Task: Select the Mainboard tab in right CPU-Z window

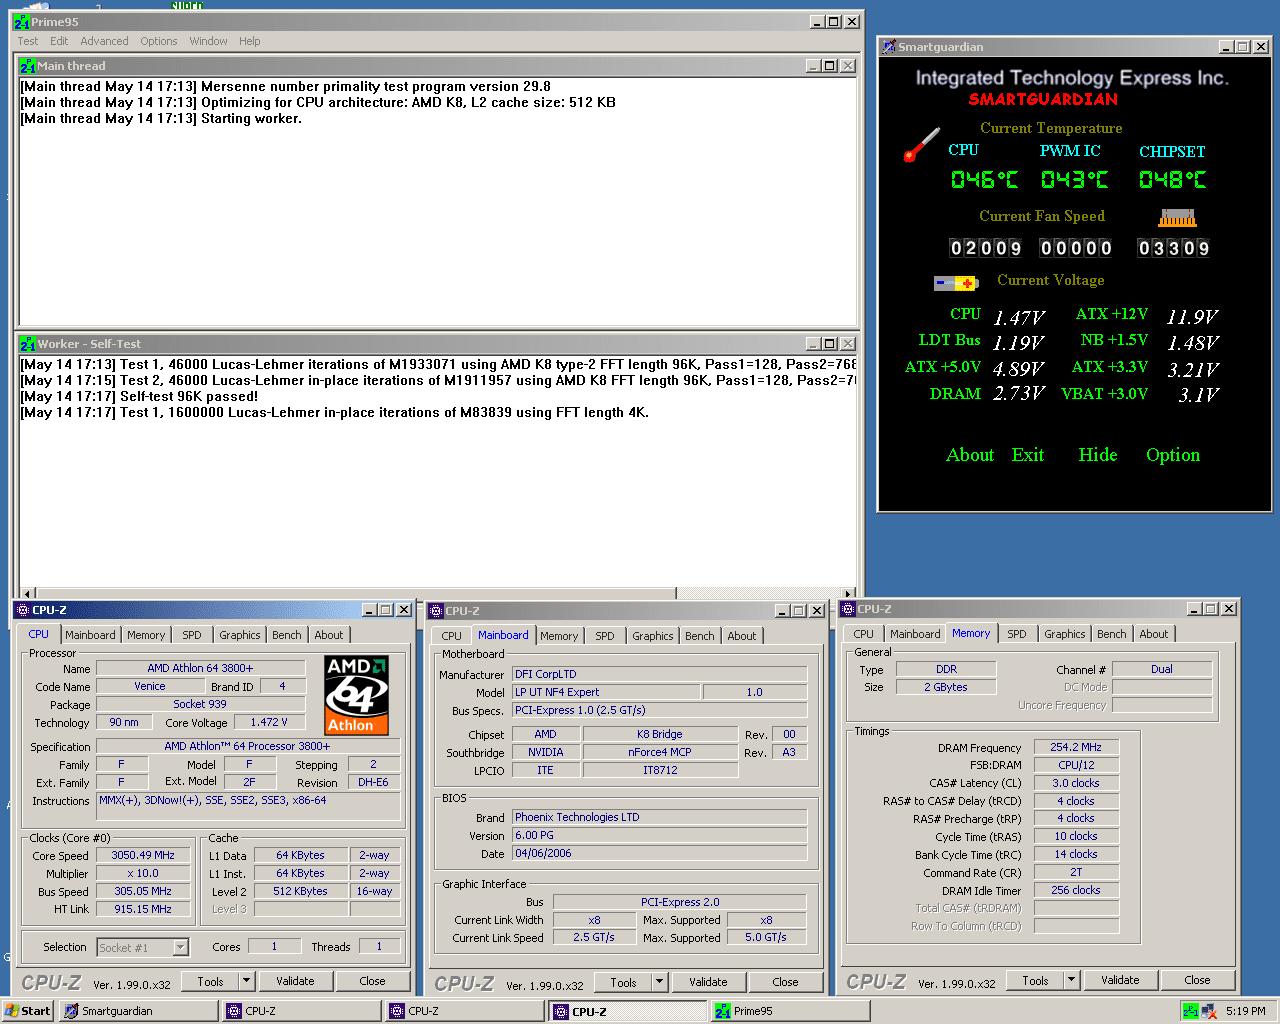Action: (915, 634)
